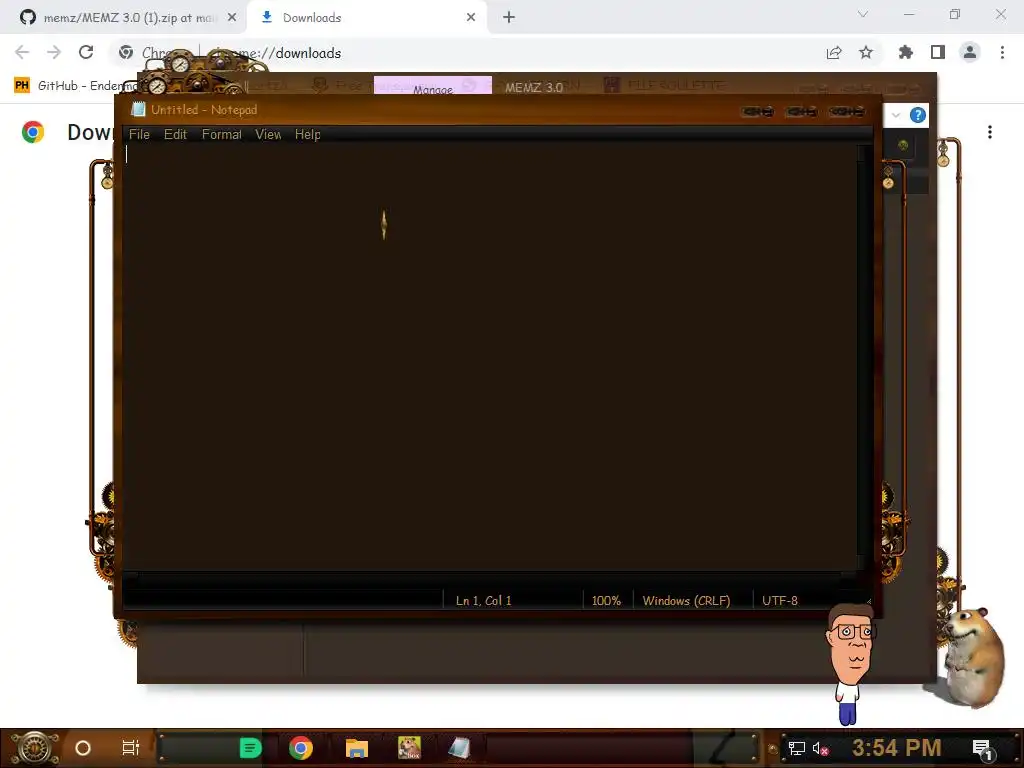Click the Chrome logo on Downloads page
This screenshot has width=1024, height=768.
(33, 132)
